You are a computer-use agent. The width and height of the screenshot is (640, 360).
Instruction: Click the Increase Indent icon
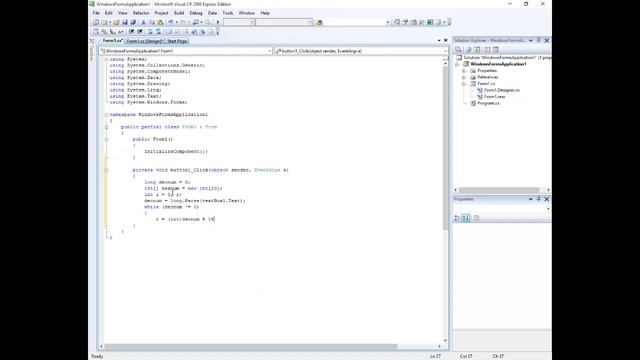(140, 31)
